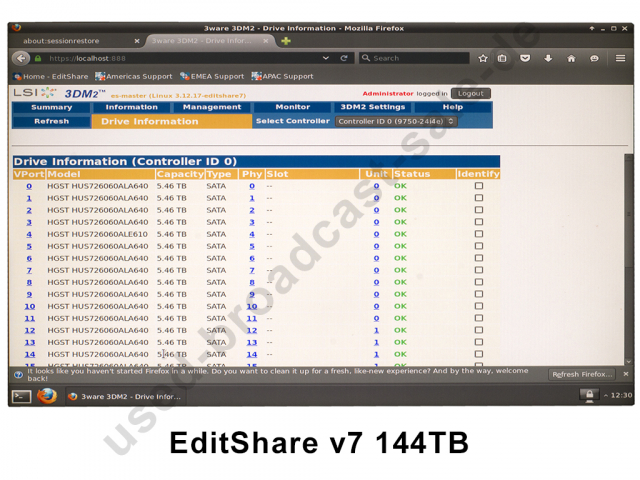Expand the URL bar history dropdown arrow
Image resolution: width=640 pixels, height=480 pixels.
(x=326, y=59)
